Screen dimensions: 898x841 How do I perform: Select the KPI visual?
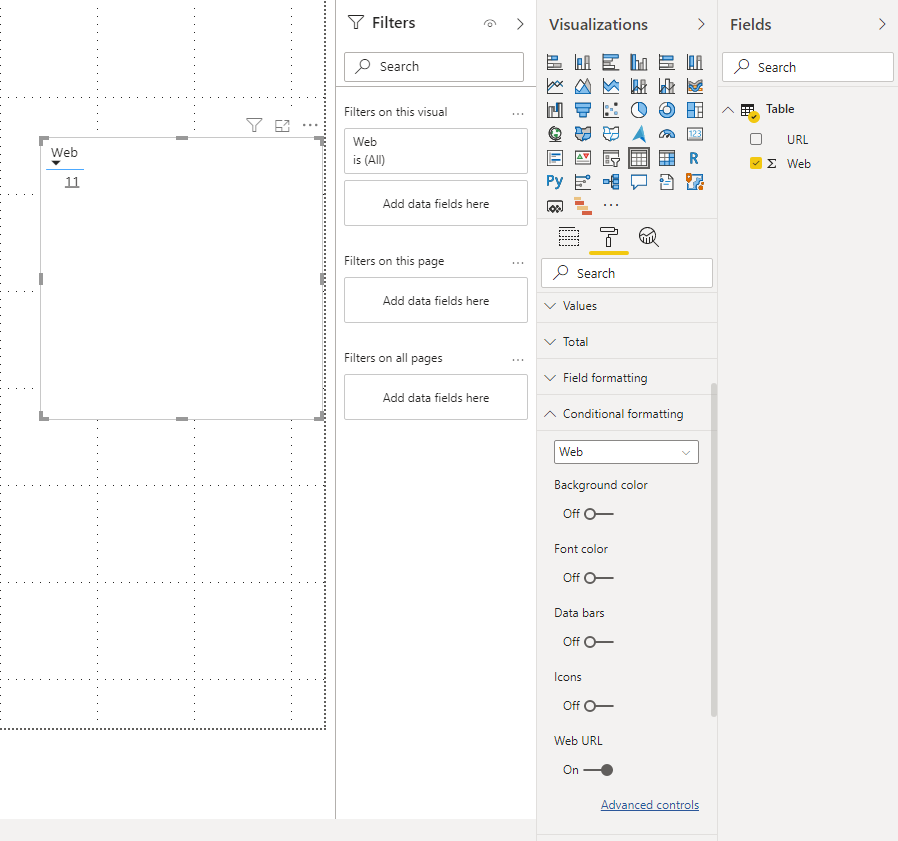tap(582, 158)
